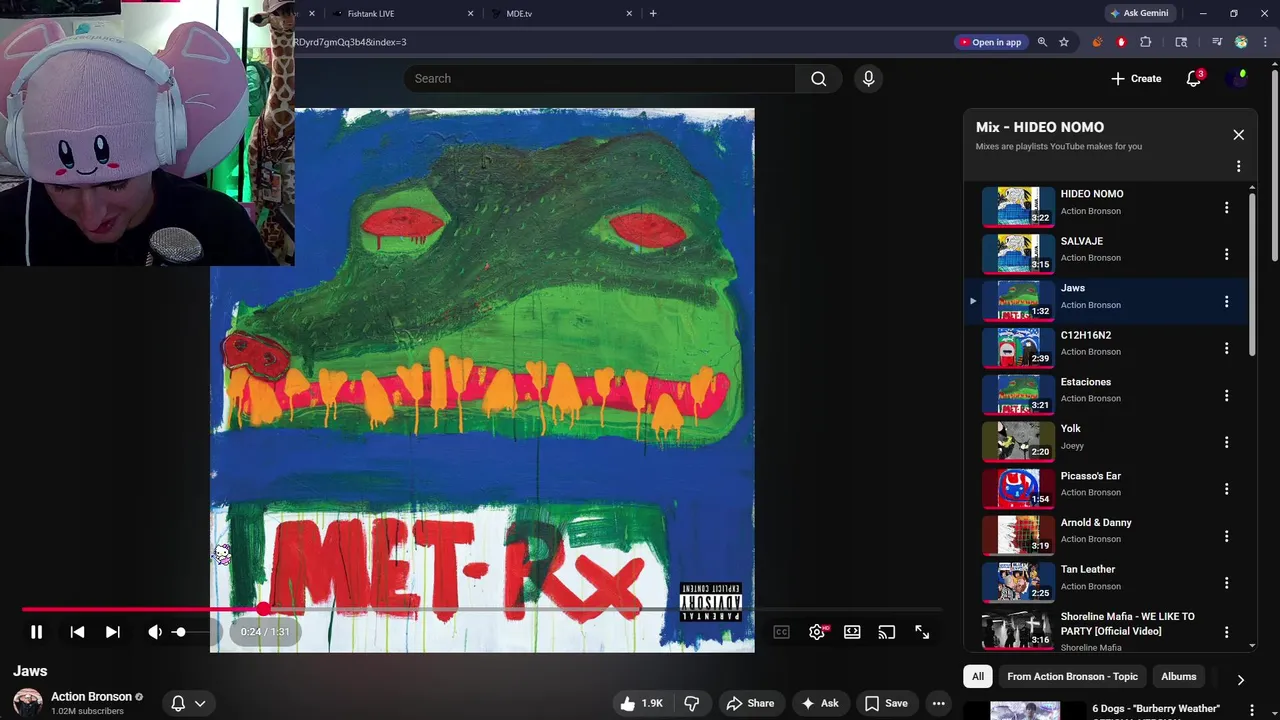Open YouTube notifications bell
This screenshot has height=720, width=1280.
point(1193,78)
